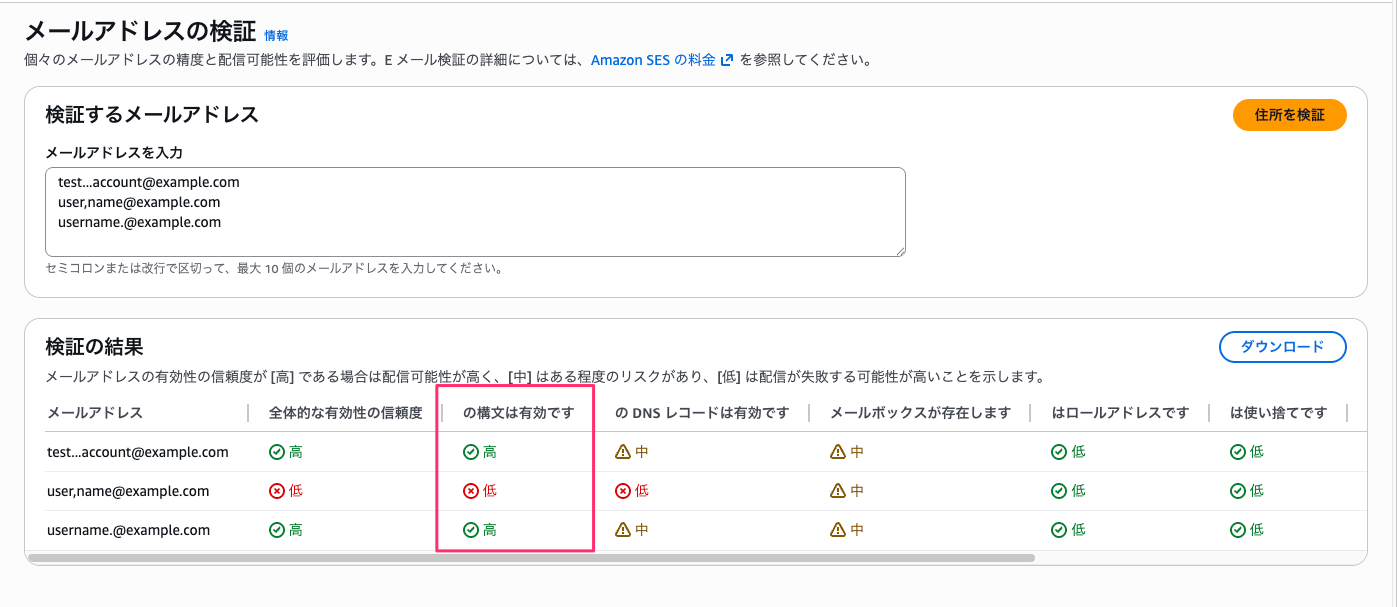Image resolution: width=1397 pixels, height=607 pixels.
Task: Click the メールアドレス column header
Action: coord(95,413)
